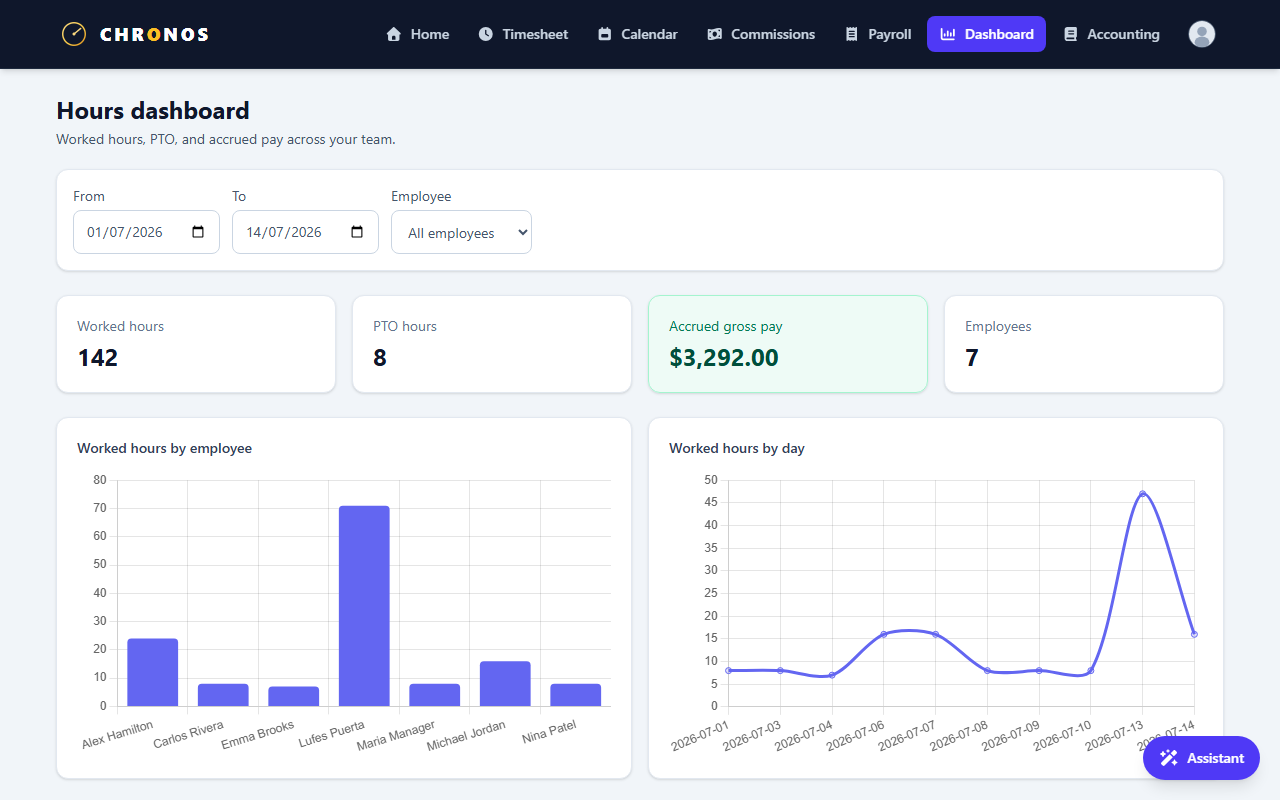Image resolution: width=1280 pixels, height=800 pixels.
Task: Click the Lufes Puerta bar in chart
Action: 364,606
